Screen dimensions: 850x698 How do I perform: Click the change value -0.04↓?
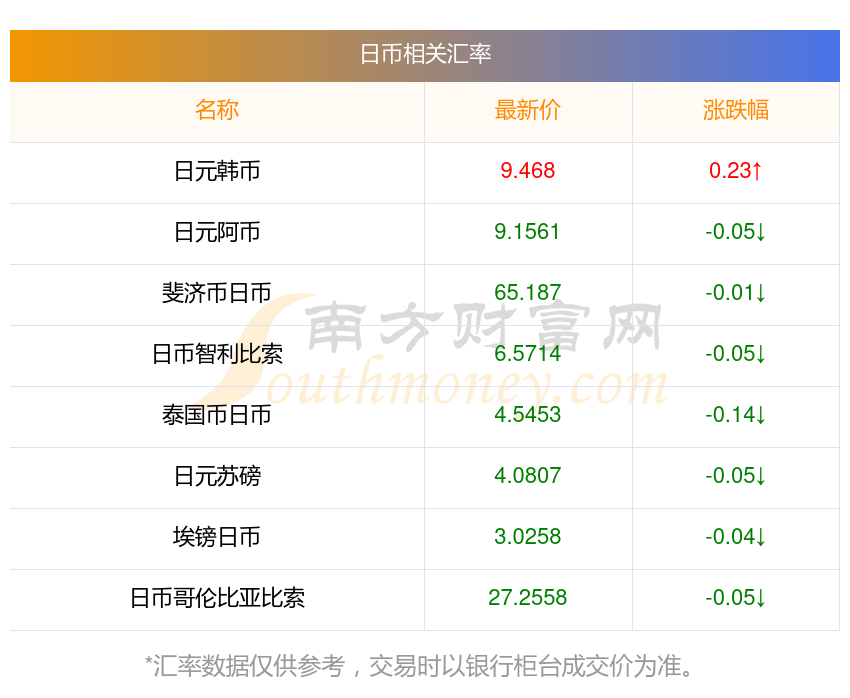click(x=736, y=537)
